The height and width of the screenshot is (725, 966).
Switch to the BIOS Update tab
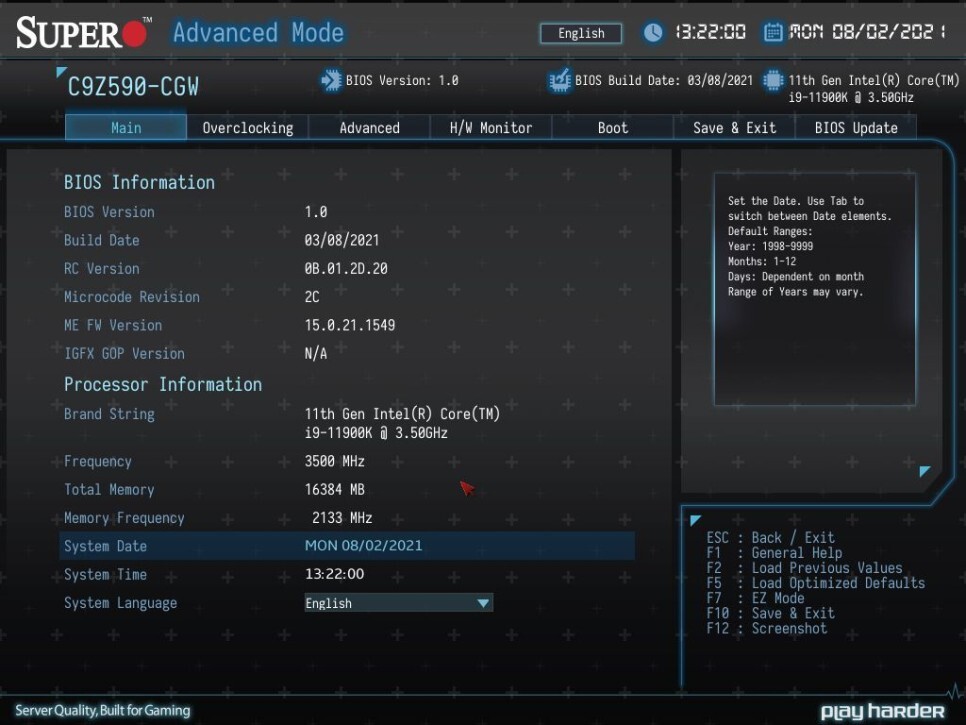(856, 128)
